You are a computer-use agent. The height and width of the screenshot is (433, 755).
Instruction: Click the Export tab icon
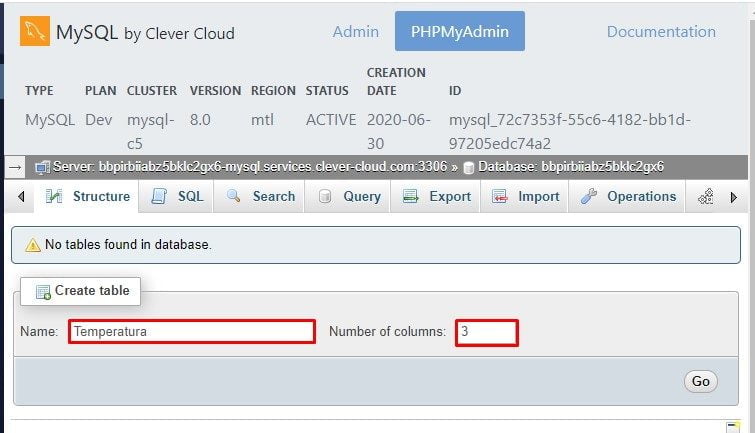point(410,197)
